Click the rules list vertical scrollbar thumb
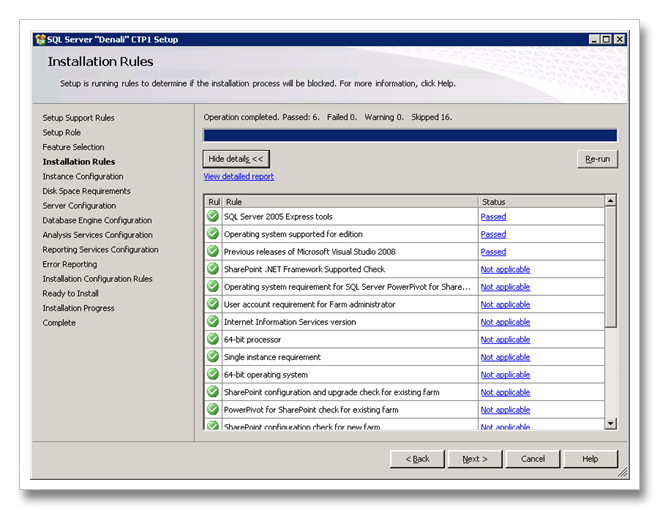 coord(610,266)
